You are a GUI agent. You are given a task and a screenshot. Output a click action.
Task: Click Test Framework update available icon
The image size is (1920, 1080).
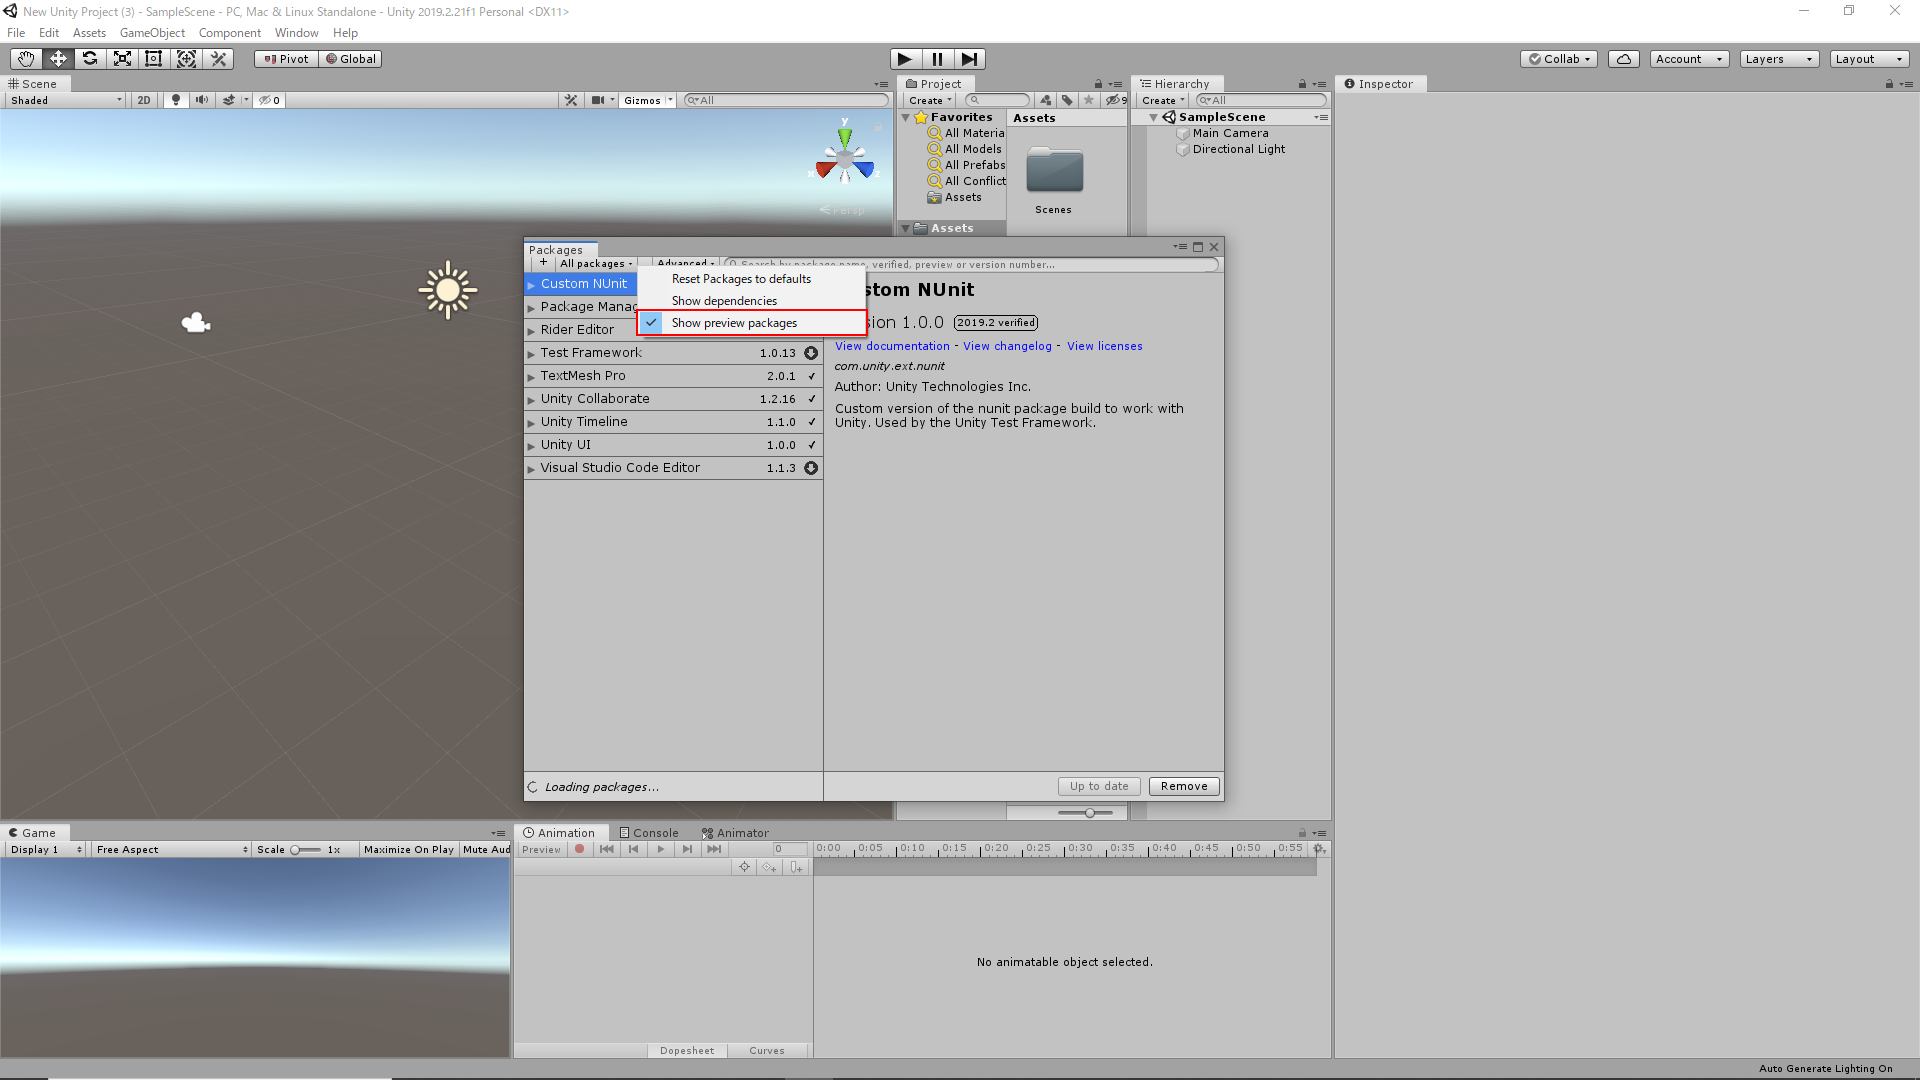tap(811, 353)
